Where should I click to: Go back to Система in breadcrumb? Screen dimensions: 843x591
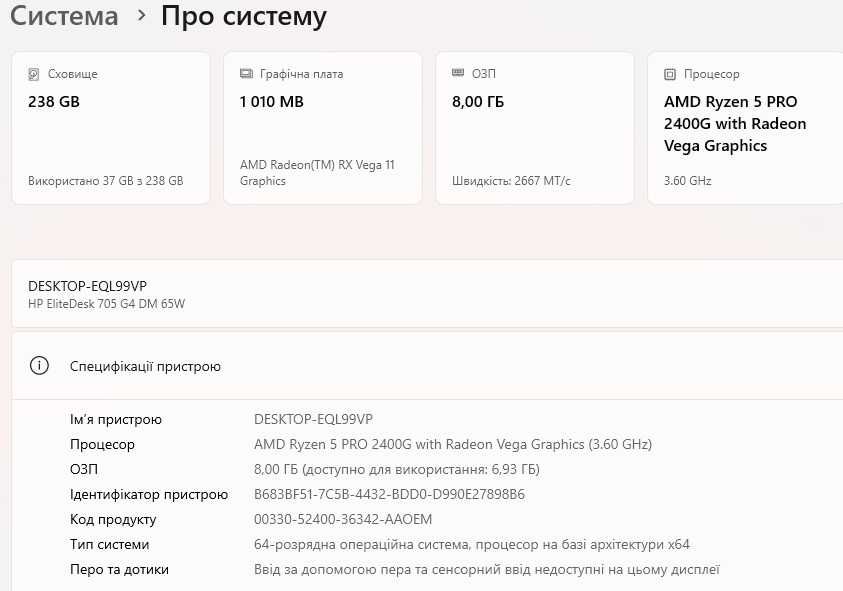tap(64, 16)
